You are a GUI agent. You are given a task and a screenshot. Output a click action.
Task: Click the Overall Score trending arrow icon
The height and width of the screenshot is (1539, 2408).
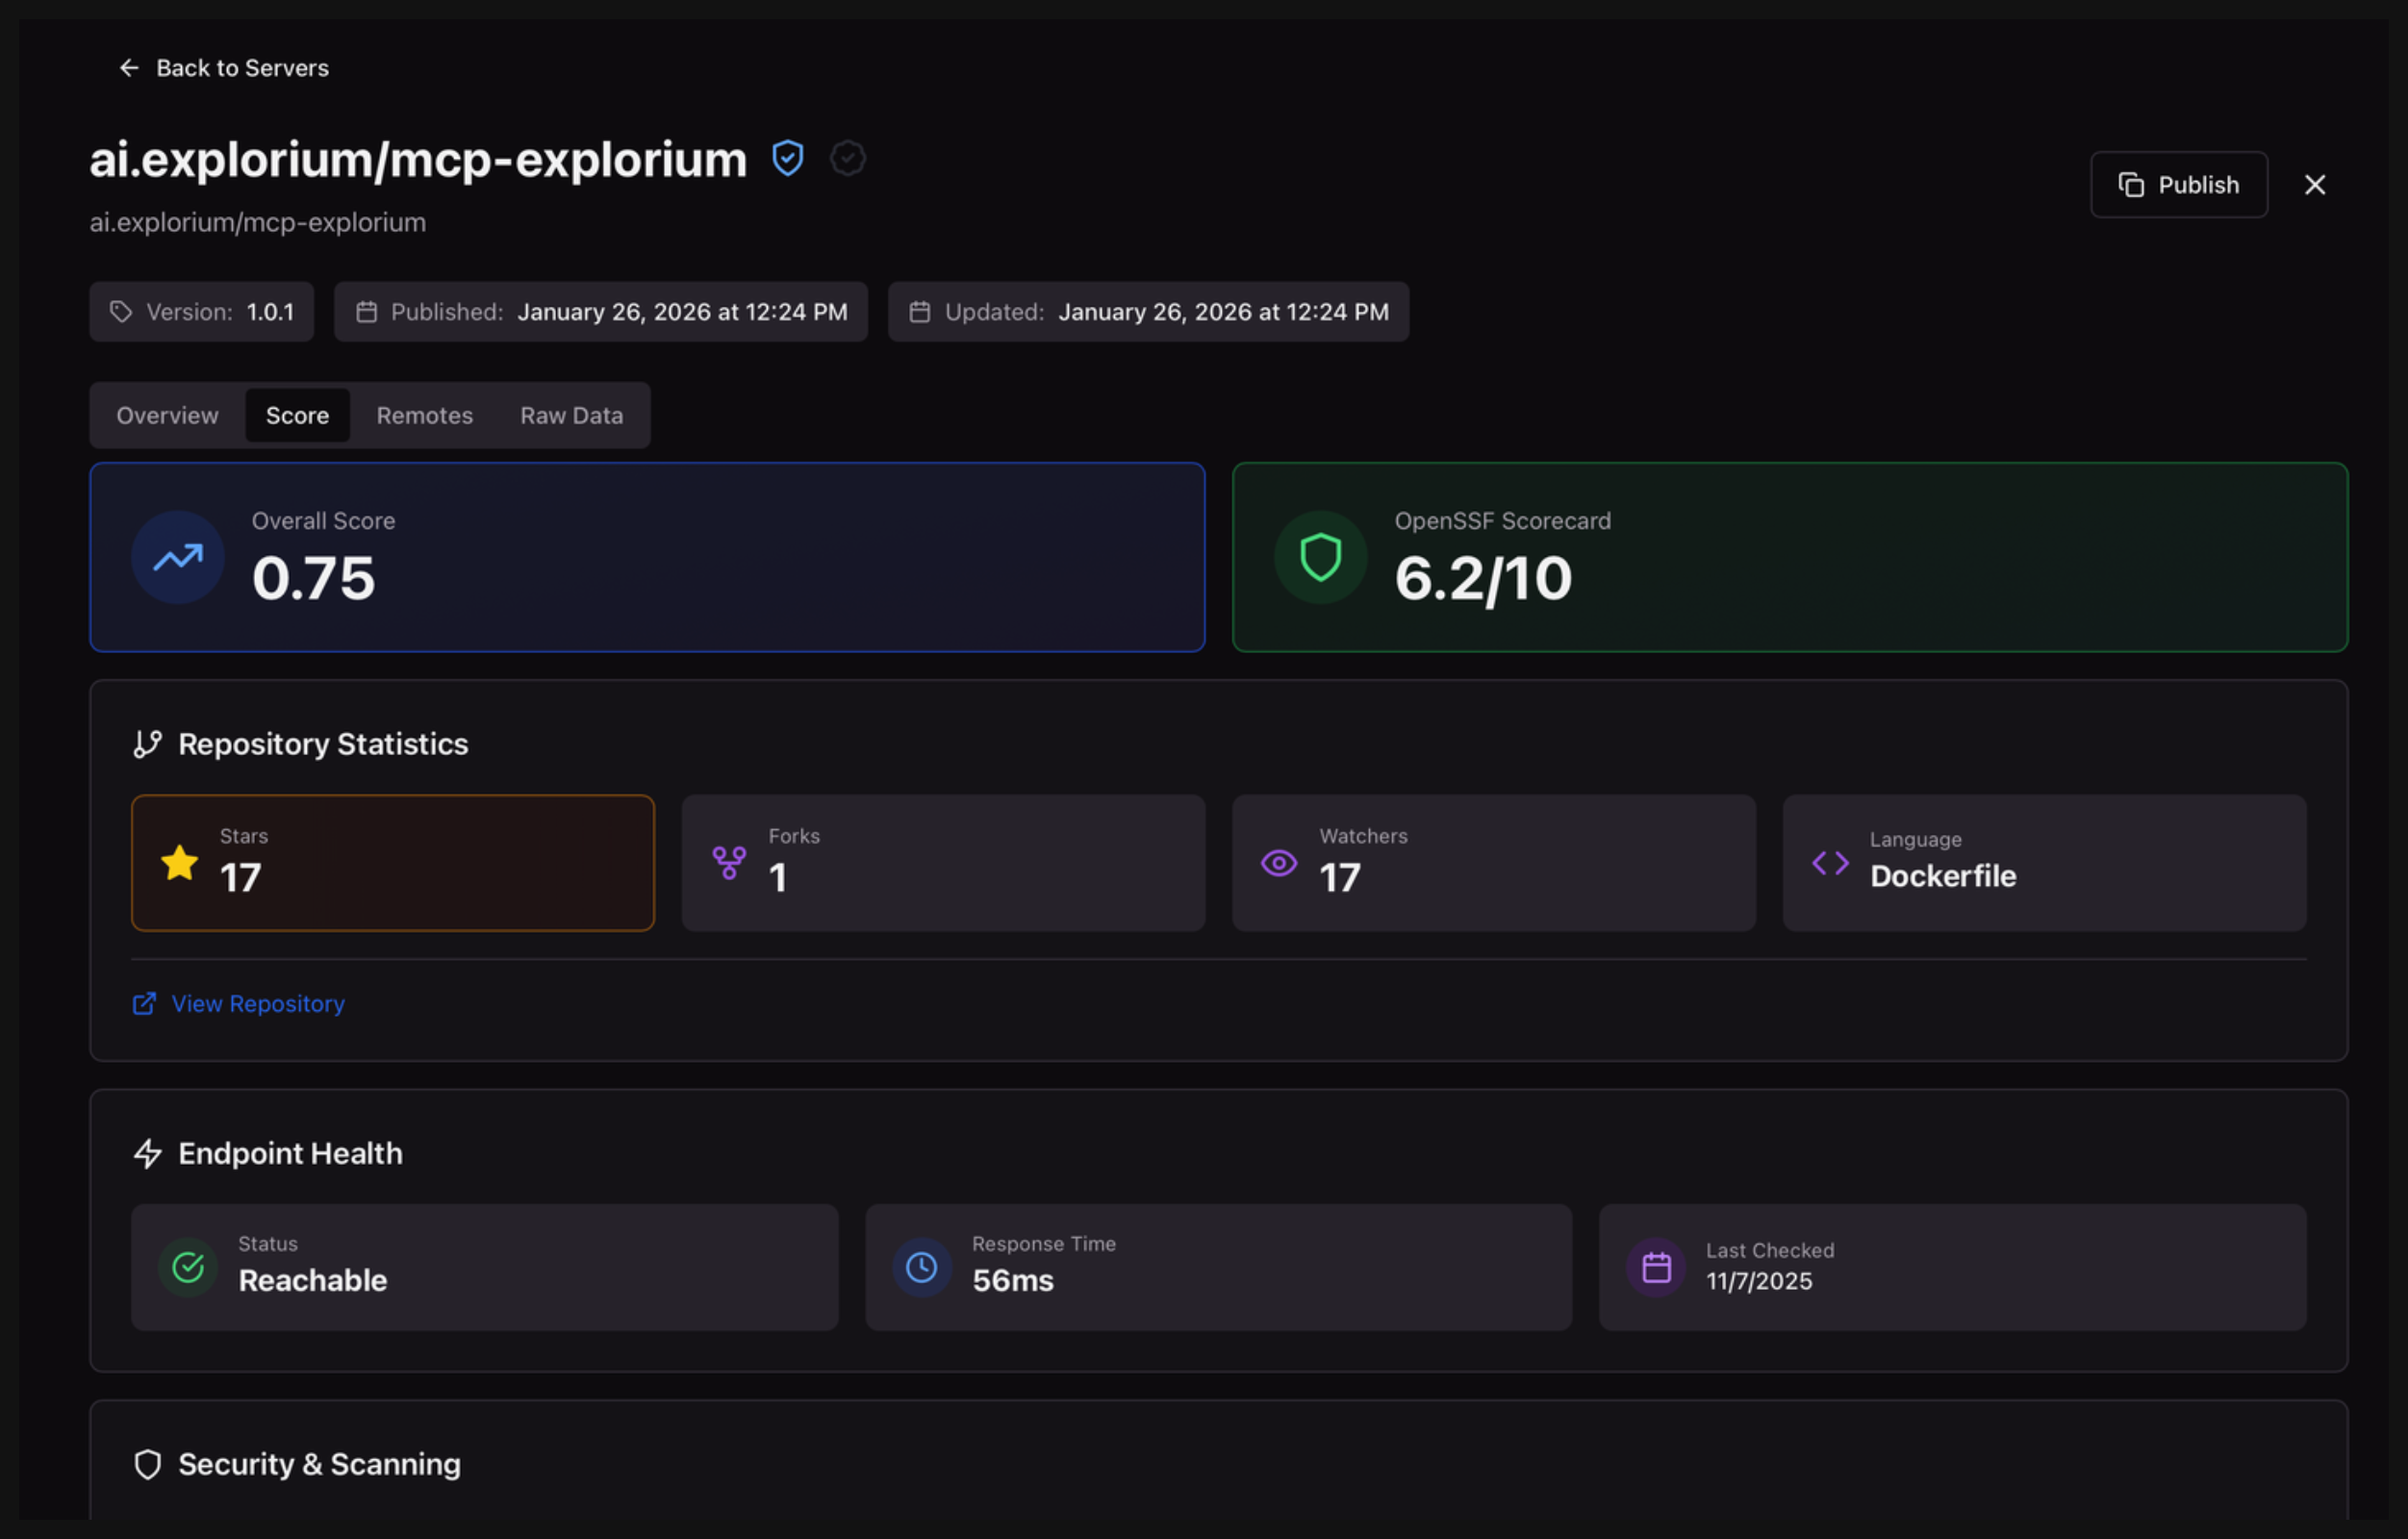178,557
